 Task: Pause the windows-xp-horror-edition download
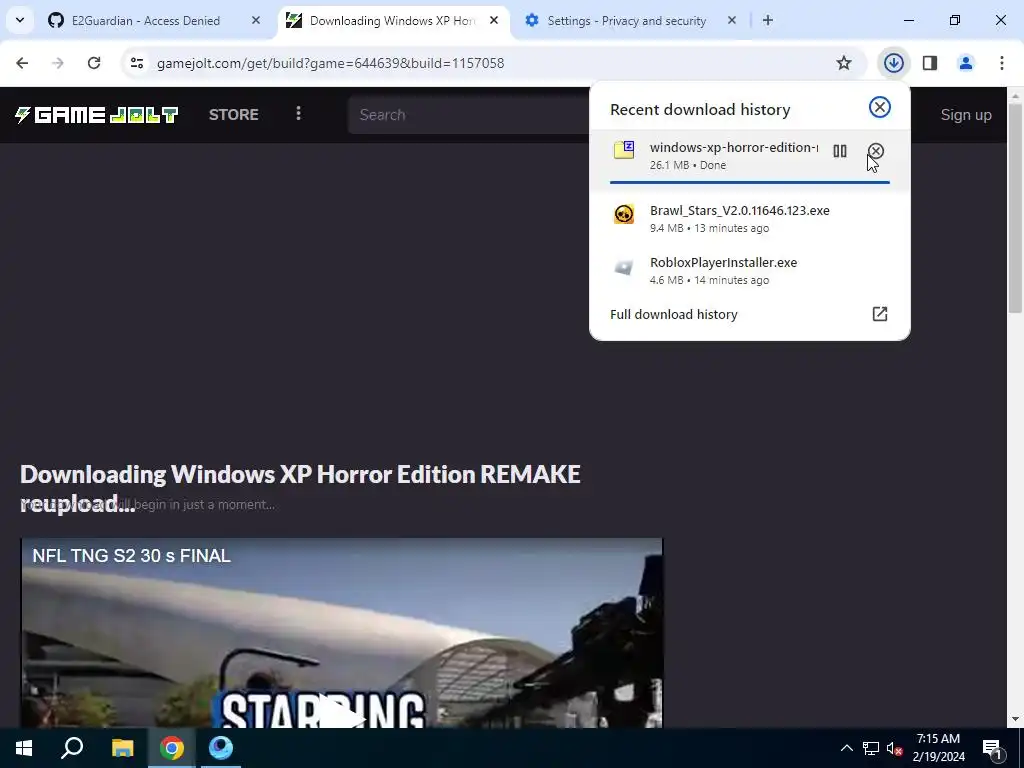[x=840, y=152]
